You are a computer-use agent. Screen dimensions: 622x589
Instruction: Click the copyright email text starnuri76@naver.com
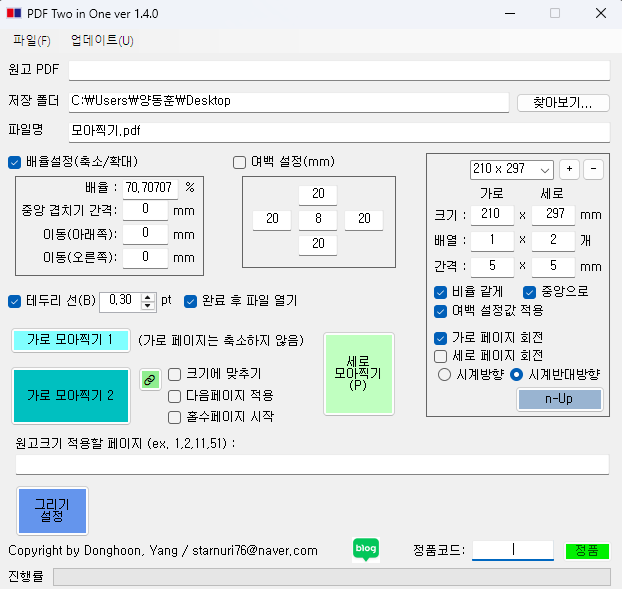[x=255, y=551]
